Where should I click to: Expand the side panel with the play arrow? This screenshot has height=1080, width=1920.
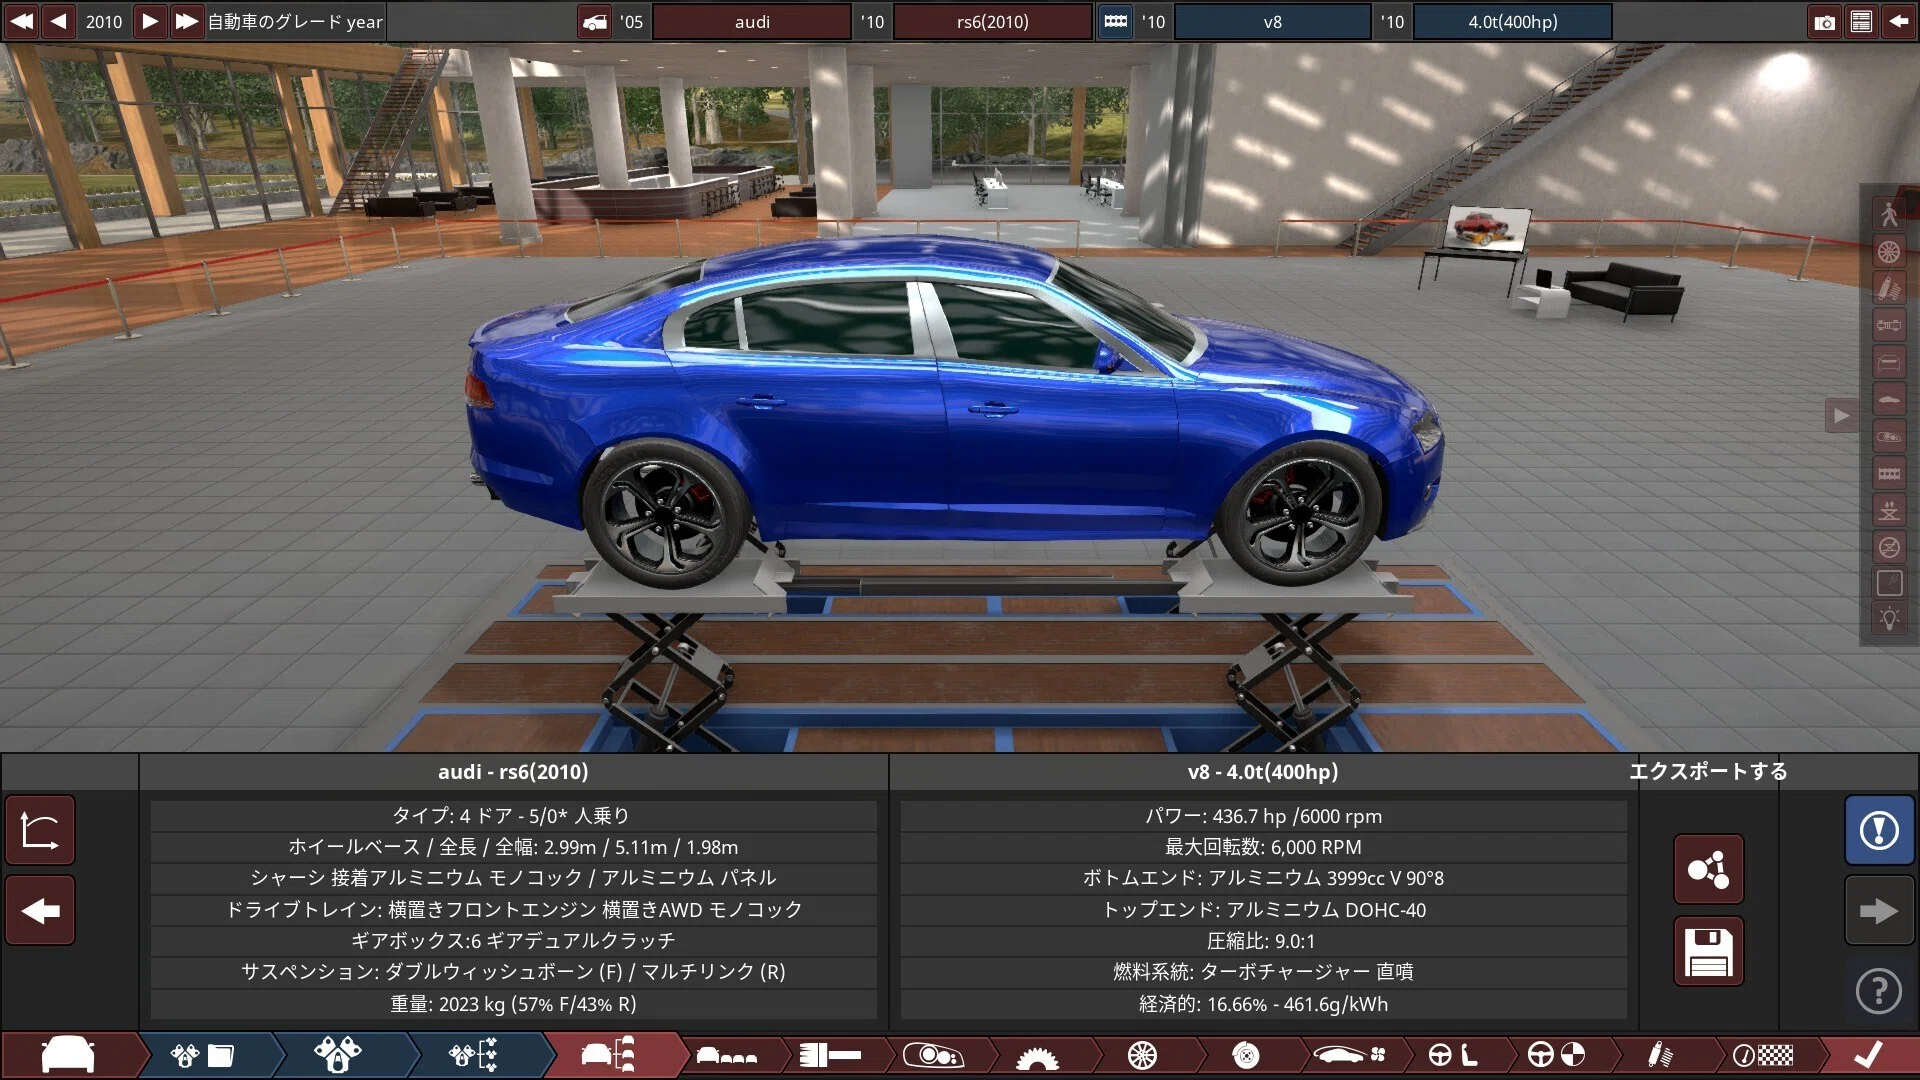coord(1841,415)
